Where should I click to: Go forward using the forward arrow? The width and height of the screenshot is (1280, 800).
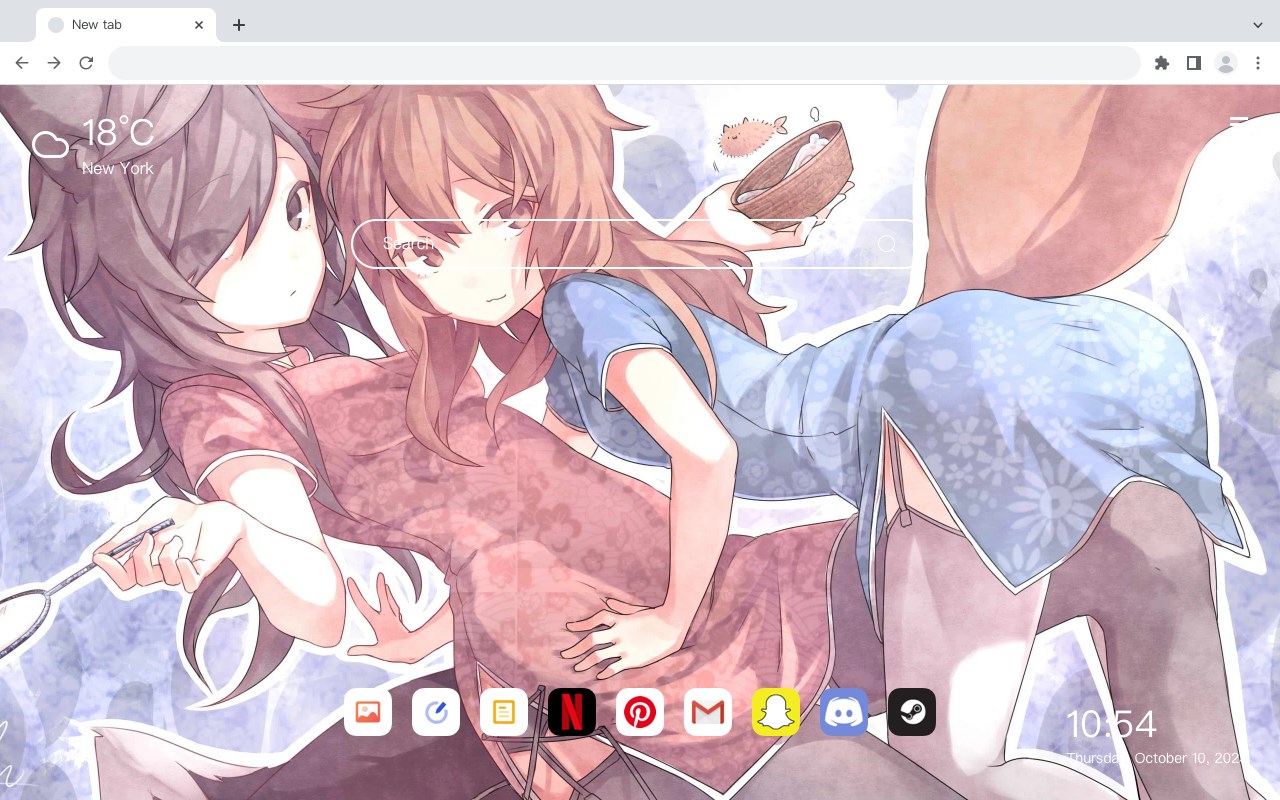point(54,63)
